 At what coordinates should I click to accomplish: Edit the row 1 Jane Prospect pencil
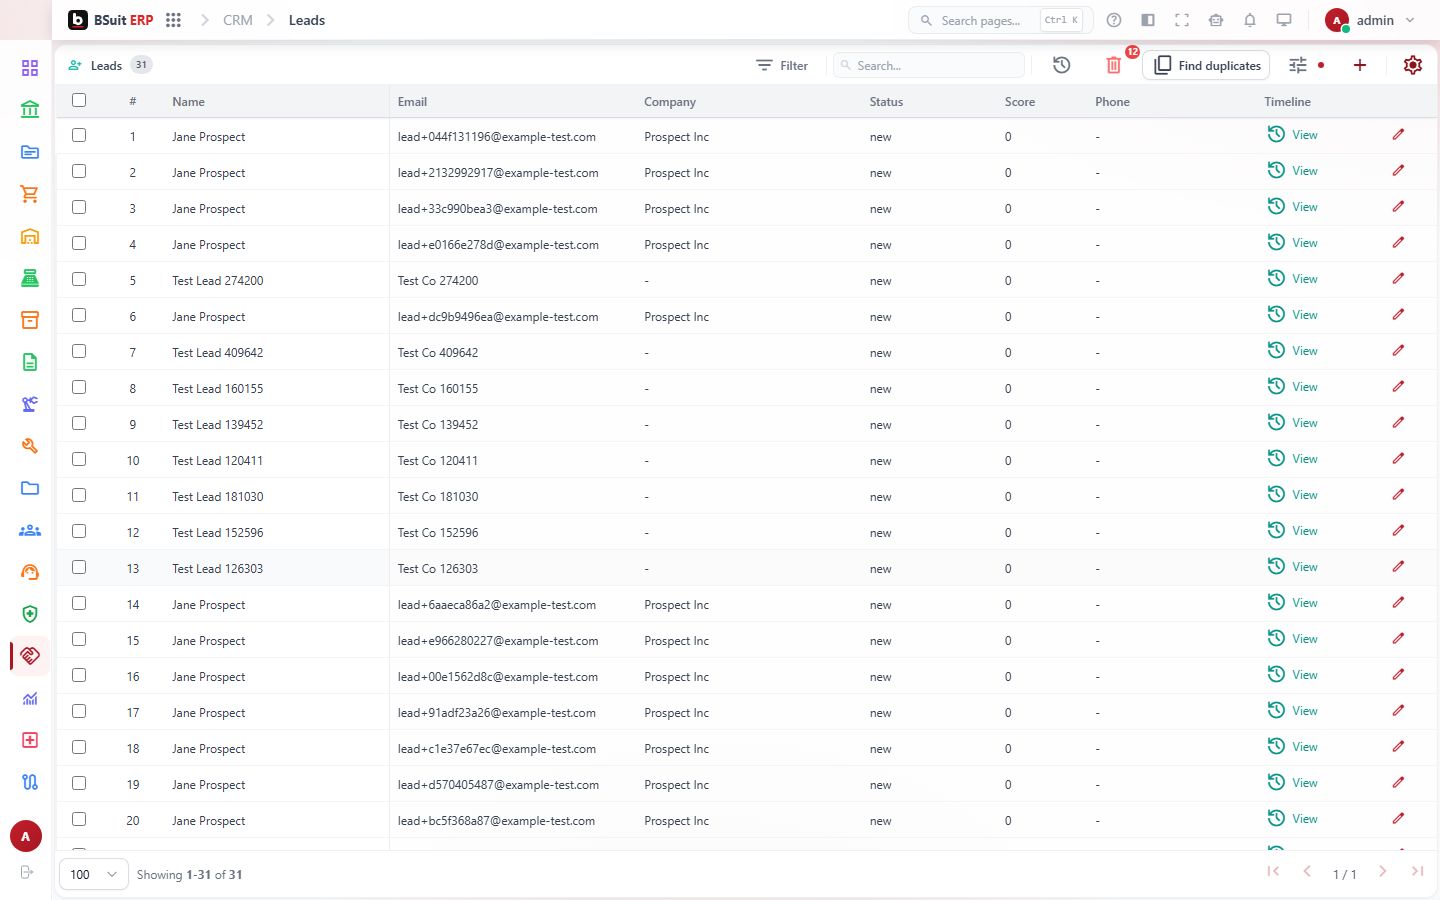click(x=1398, y=135)
